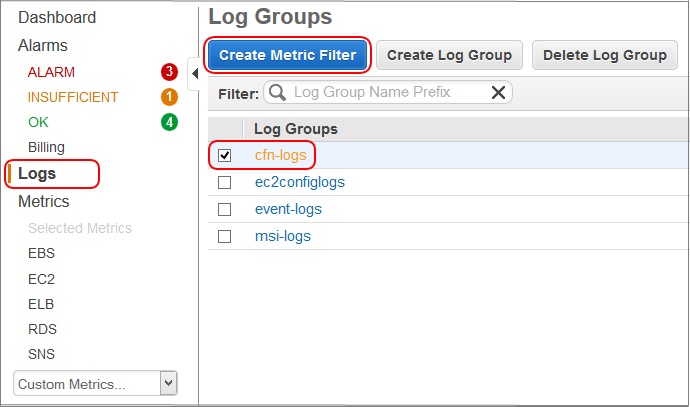
Task: Tick the msi-logs checkbox
Action: [x=225, y=237]
